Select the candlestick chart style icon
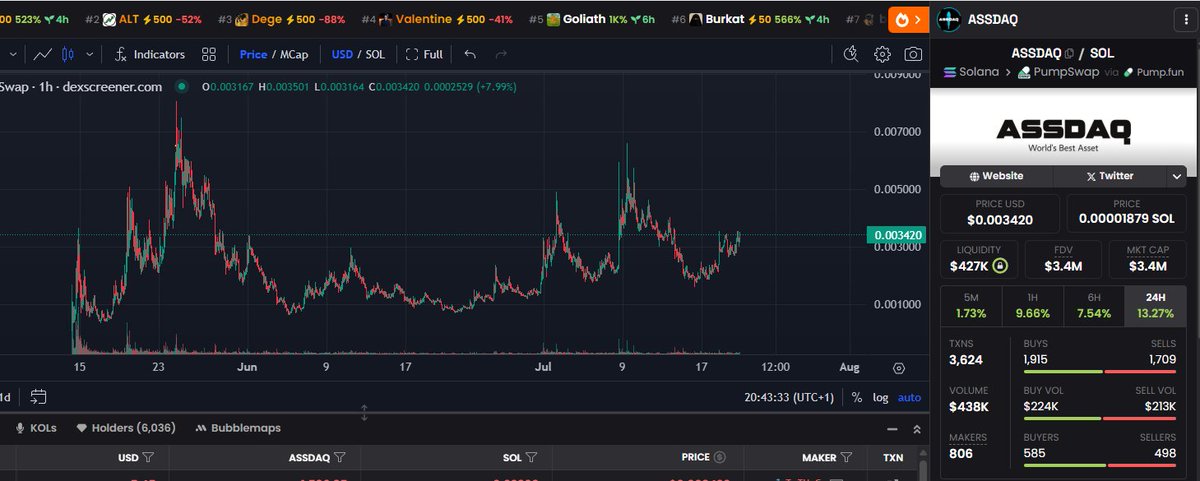The image size is (1200, 481). pos(67,54)
